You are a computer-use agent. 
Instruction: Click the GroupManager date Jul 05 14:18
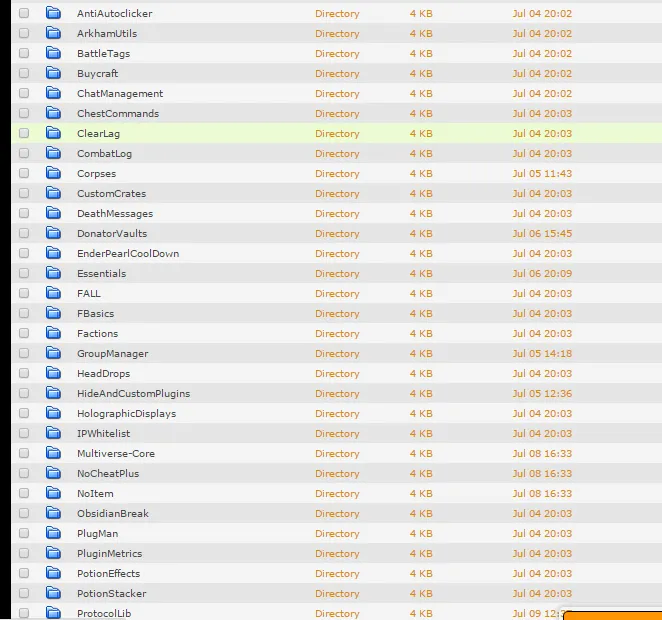[542, 354]
